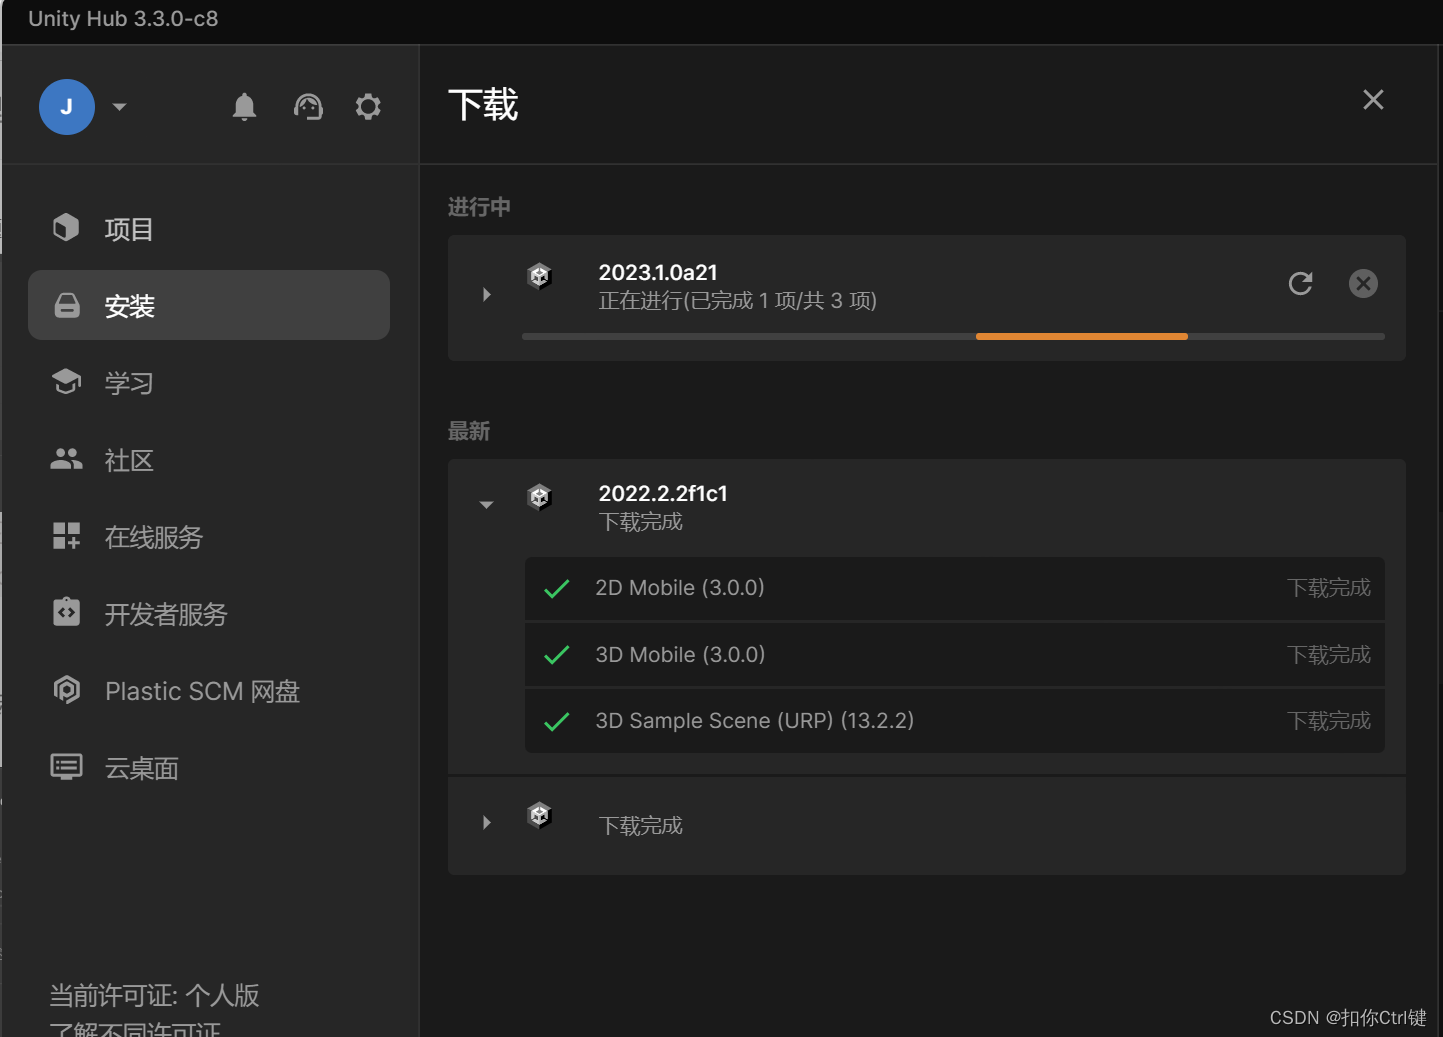Click the 社区 people icon

pos(66,458)
